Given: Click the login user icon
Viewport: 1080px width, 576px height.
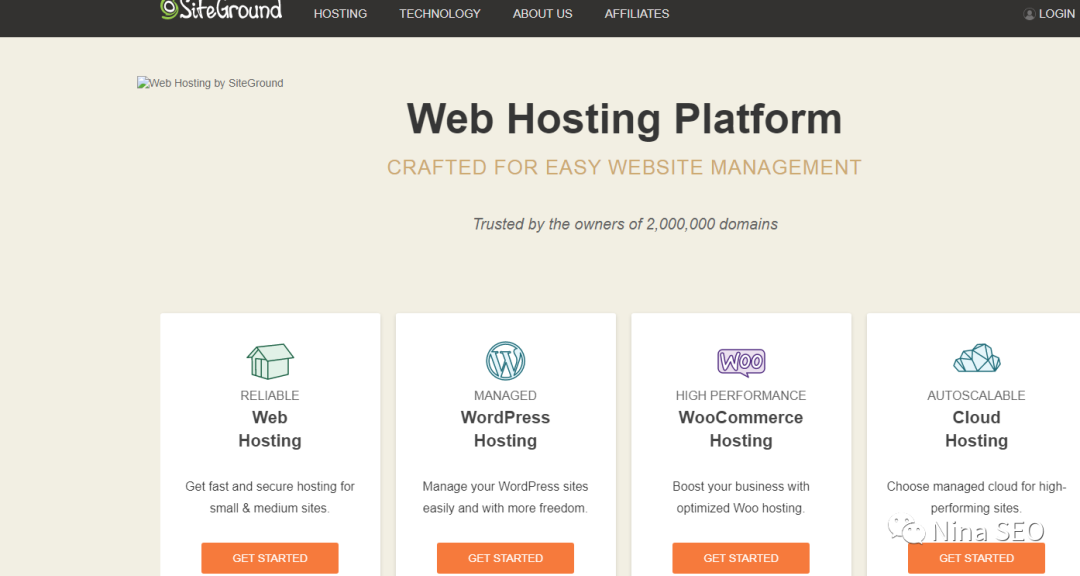Looking at the screenshot, I should click(1029, 14).
